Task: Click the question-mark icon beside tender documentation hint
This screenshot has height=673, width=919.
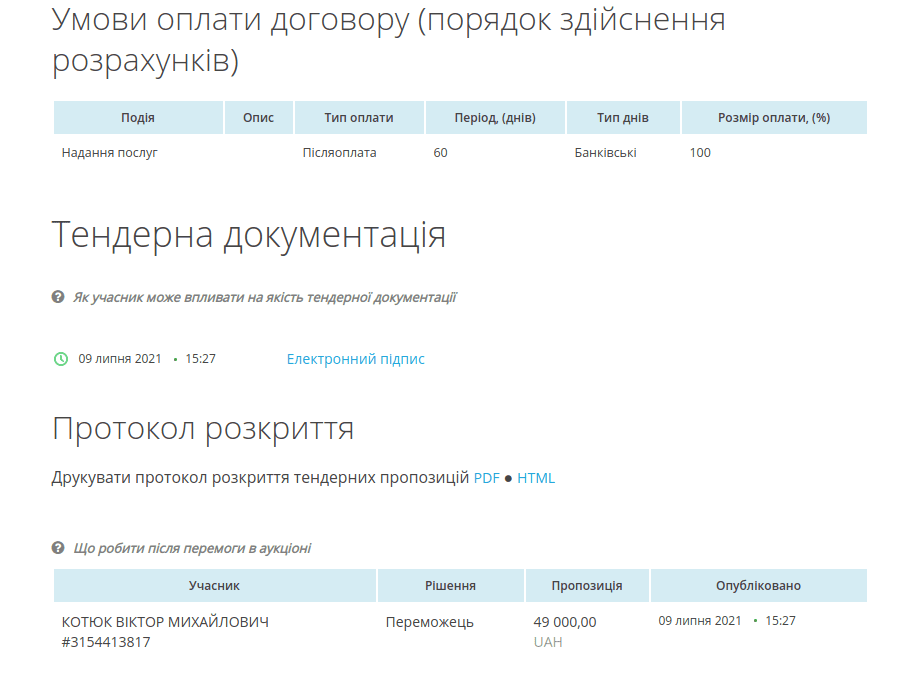Action: (x=58, y=297)
